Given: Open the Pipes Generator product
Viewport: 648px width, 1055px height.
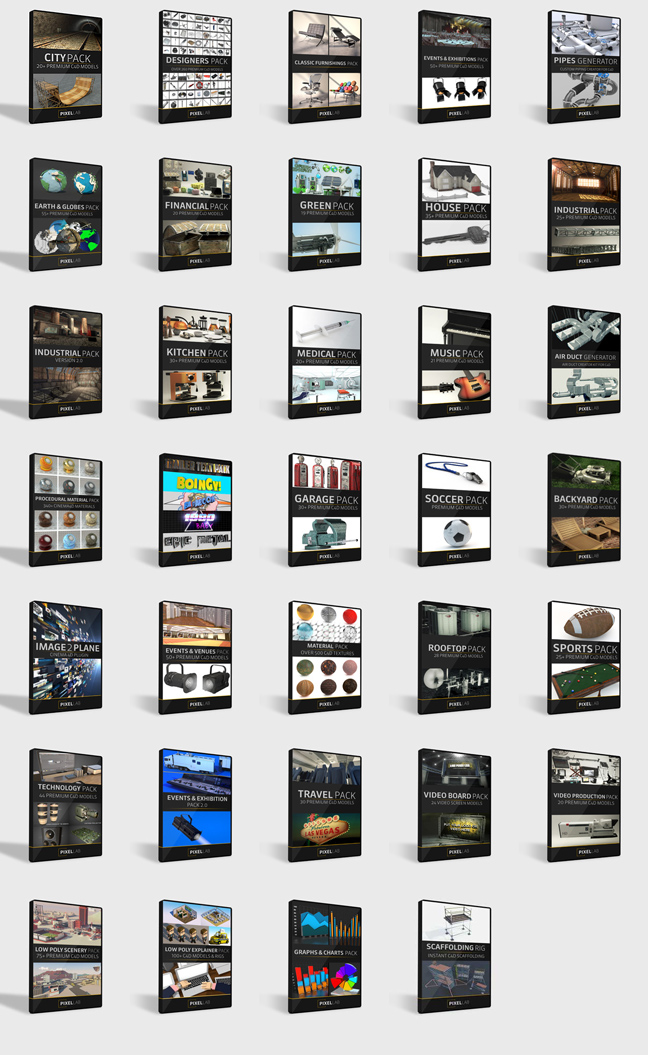Looking at the screenshot, I should (584, 67).
